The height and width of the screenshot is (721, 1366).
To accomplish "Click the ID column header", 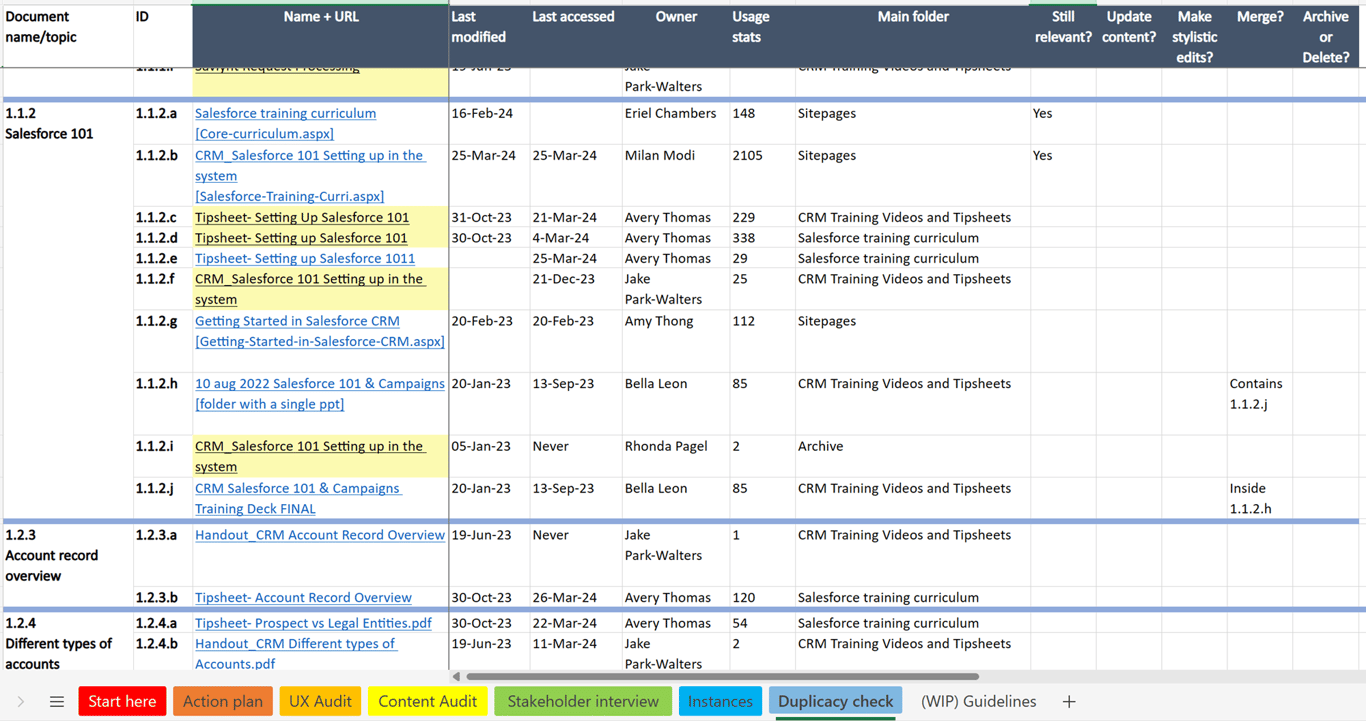I will (162, 36).
